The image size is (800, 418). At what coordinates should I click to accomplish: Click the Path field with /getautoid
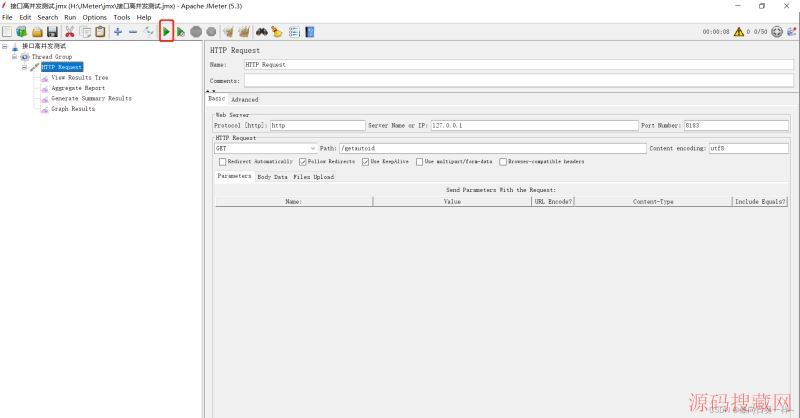(x=492, y=148)
